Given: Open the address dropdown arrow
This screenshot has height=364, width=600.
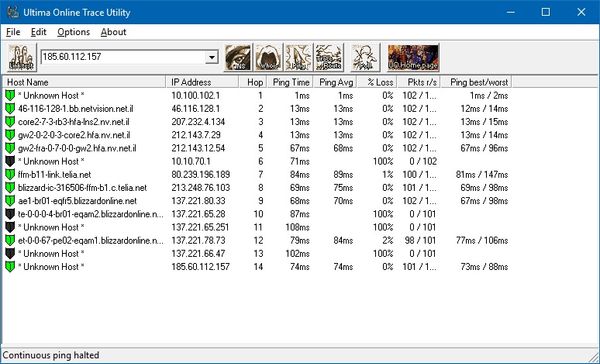Looking at the screenshot, I should (211, 57).
